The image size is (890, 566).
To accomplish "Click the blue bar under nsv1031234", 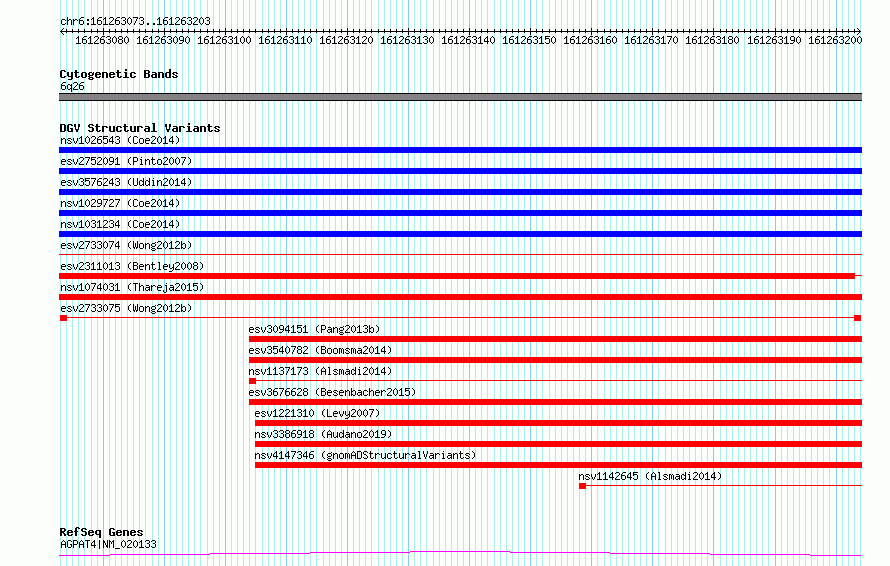I will (460, 234).
